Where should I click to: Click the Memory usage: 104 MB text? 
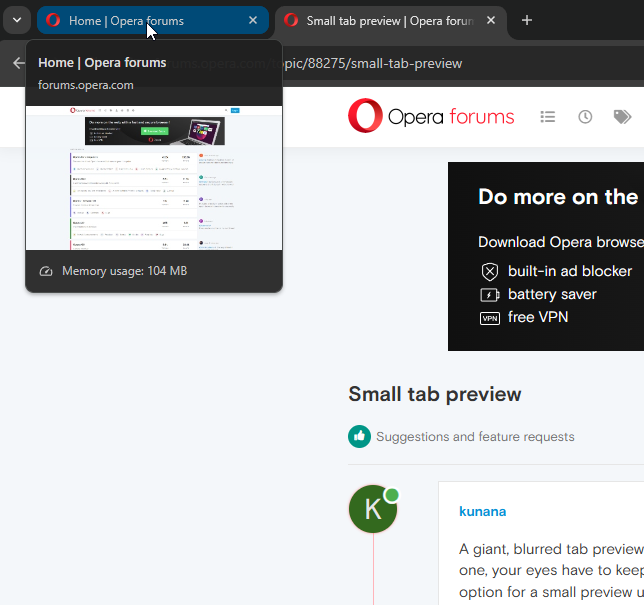(124, 271)
